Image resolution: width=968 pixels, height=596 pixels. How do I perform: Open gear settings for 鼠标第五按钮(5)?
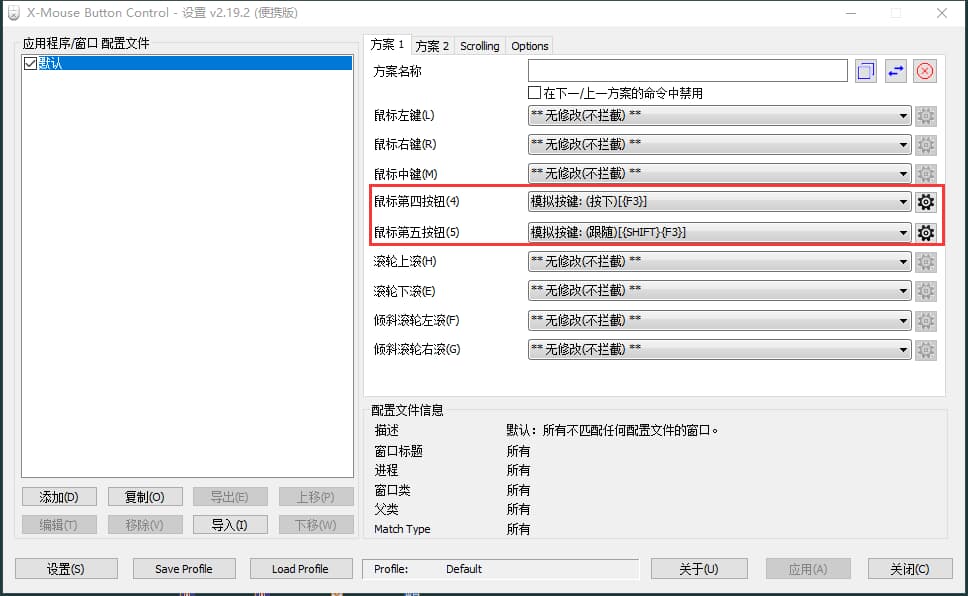coord(925,232)
